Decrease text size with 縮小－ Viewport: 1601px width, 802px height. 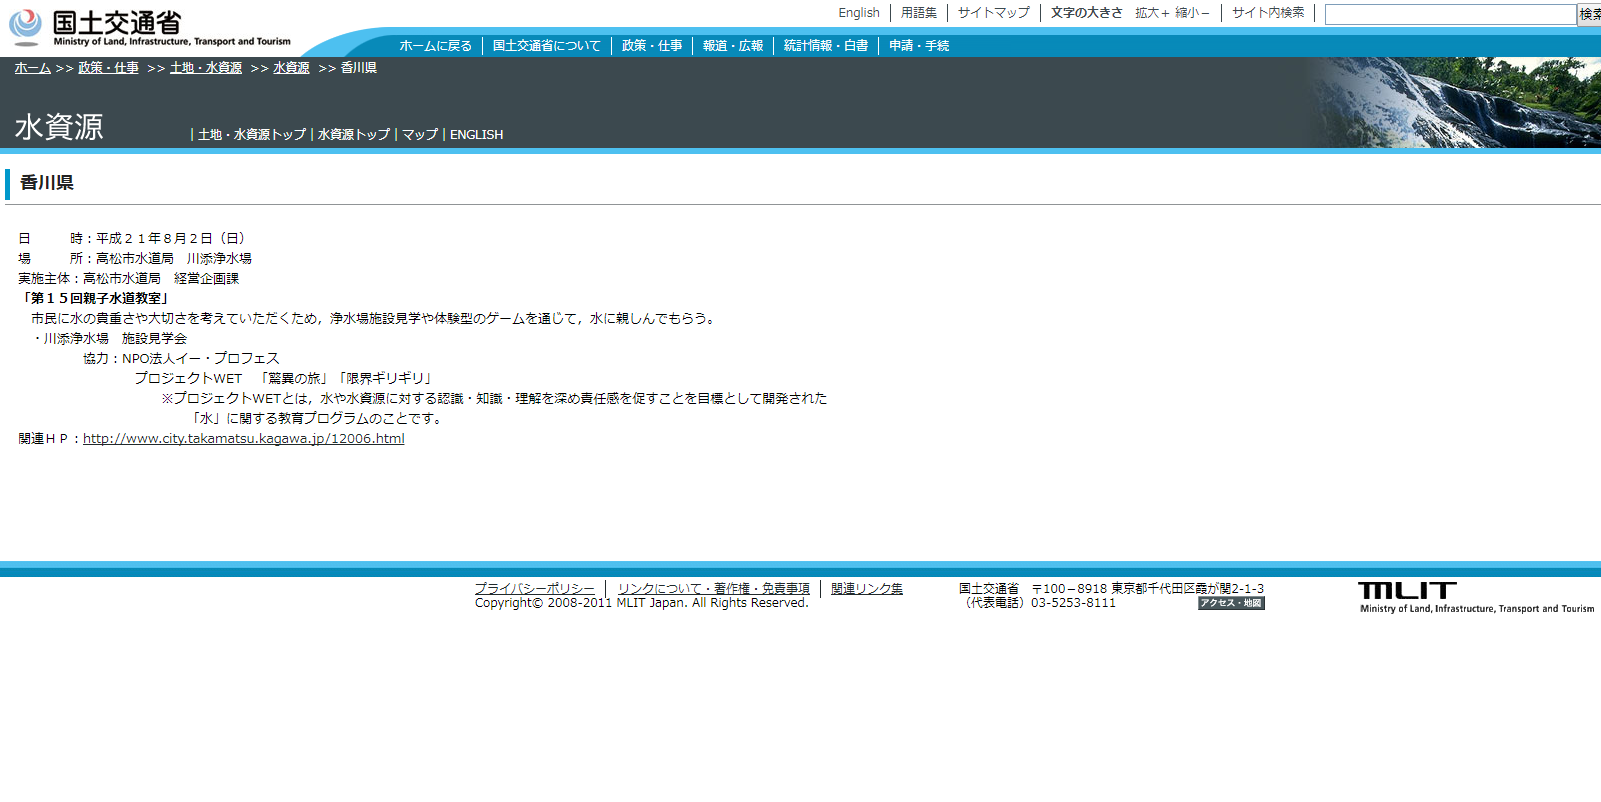[x=1192, y=13]
